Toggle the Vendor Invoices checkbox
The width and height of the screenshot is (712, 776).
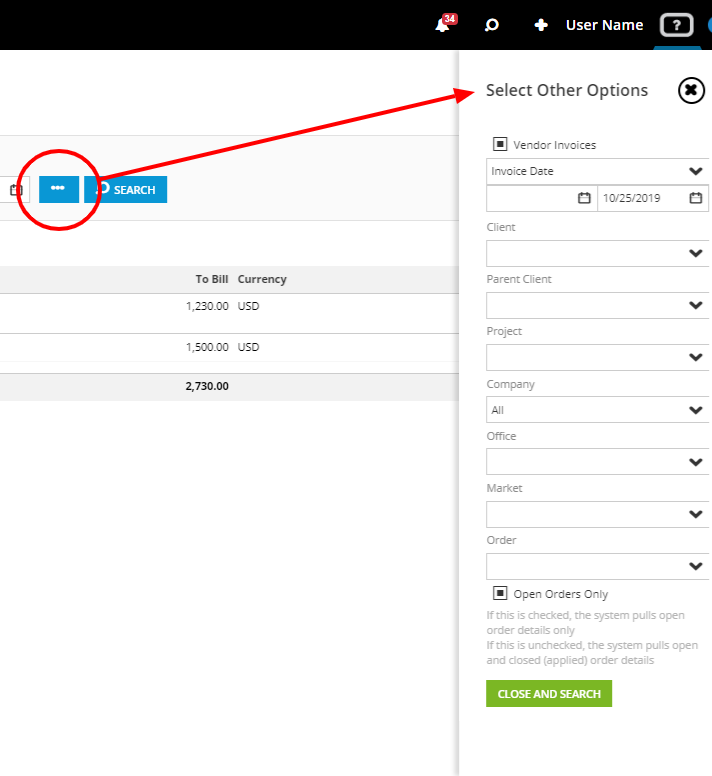point(500,144)
